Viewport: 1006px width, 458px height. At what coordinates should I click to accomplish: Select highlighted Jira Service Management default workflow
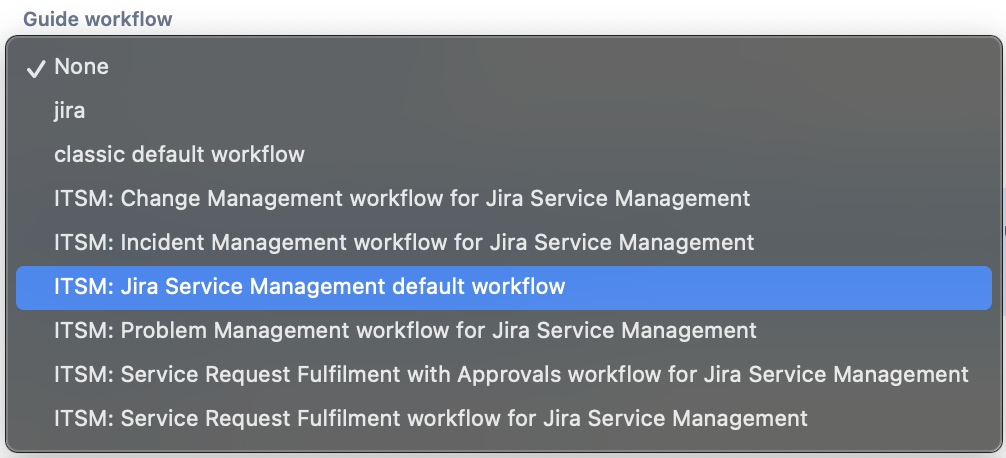click(504, 287)
